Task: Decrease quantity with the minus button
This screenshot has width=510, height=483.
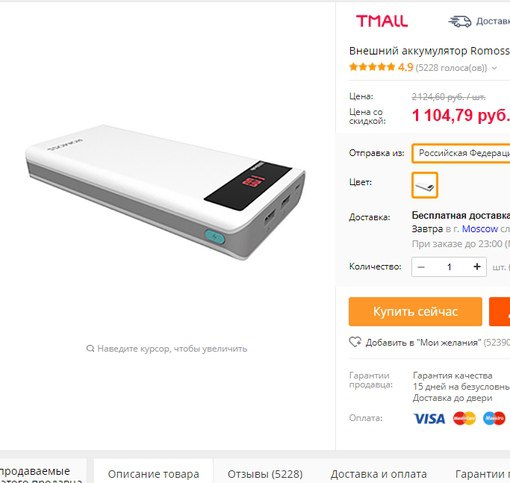Action: click(421, 267)
